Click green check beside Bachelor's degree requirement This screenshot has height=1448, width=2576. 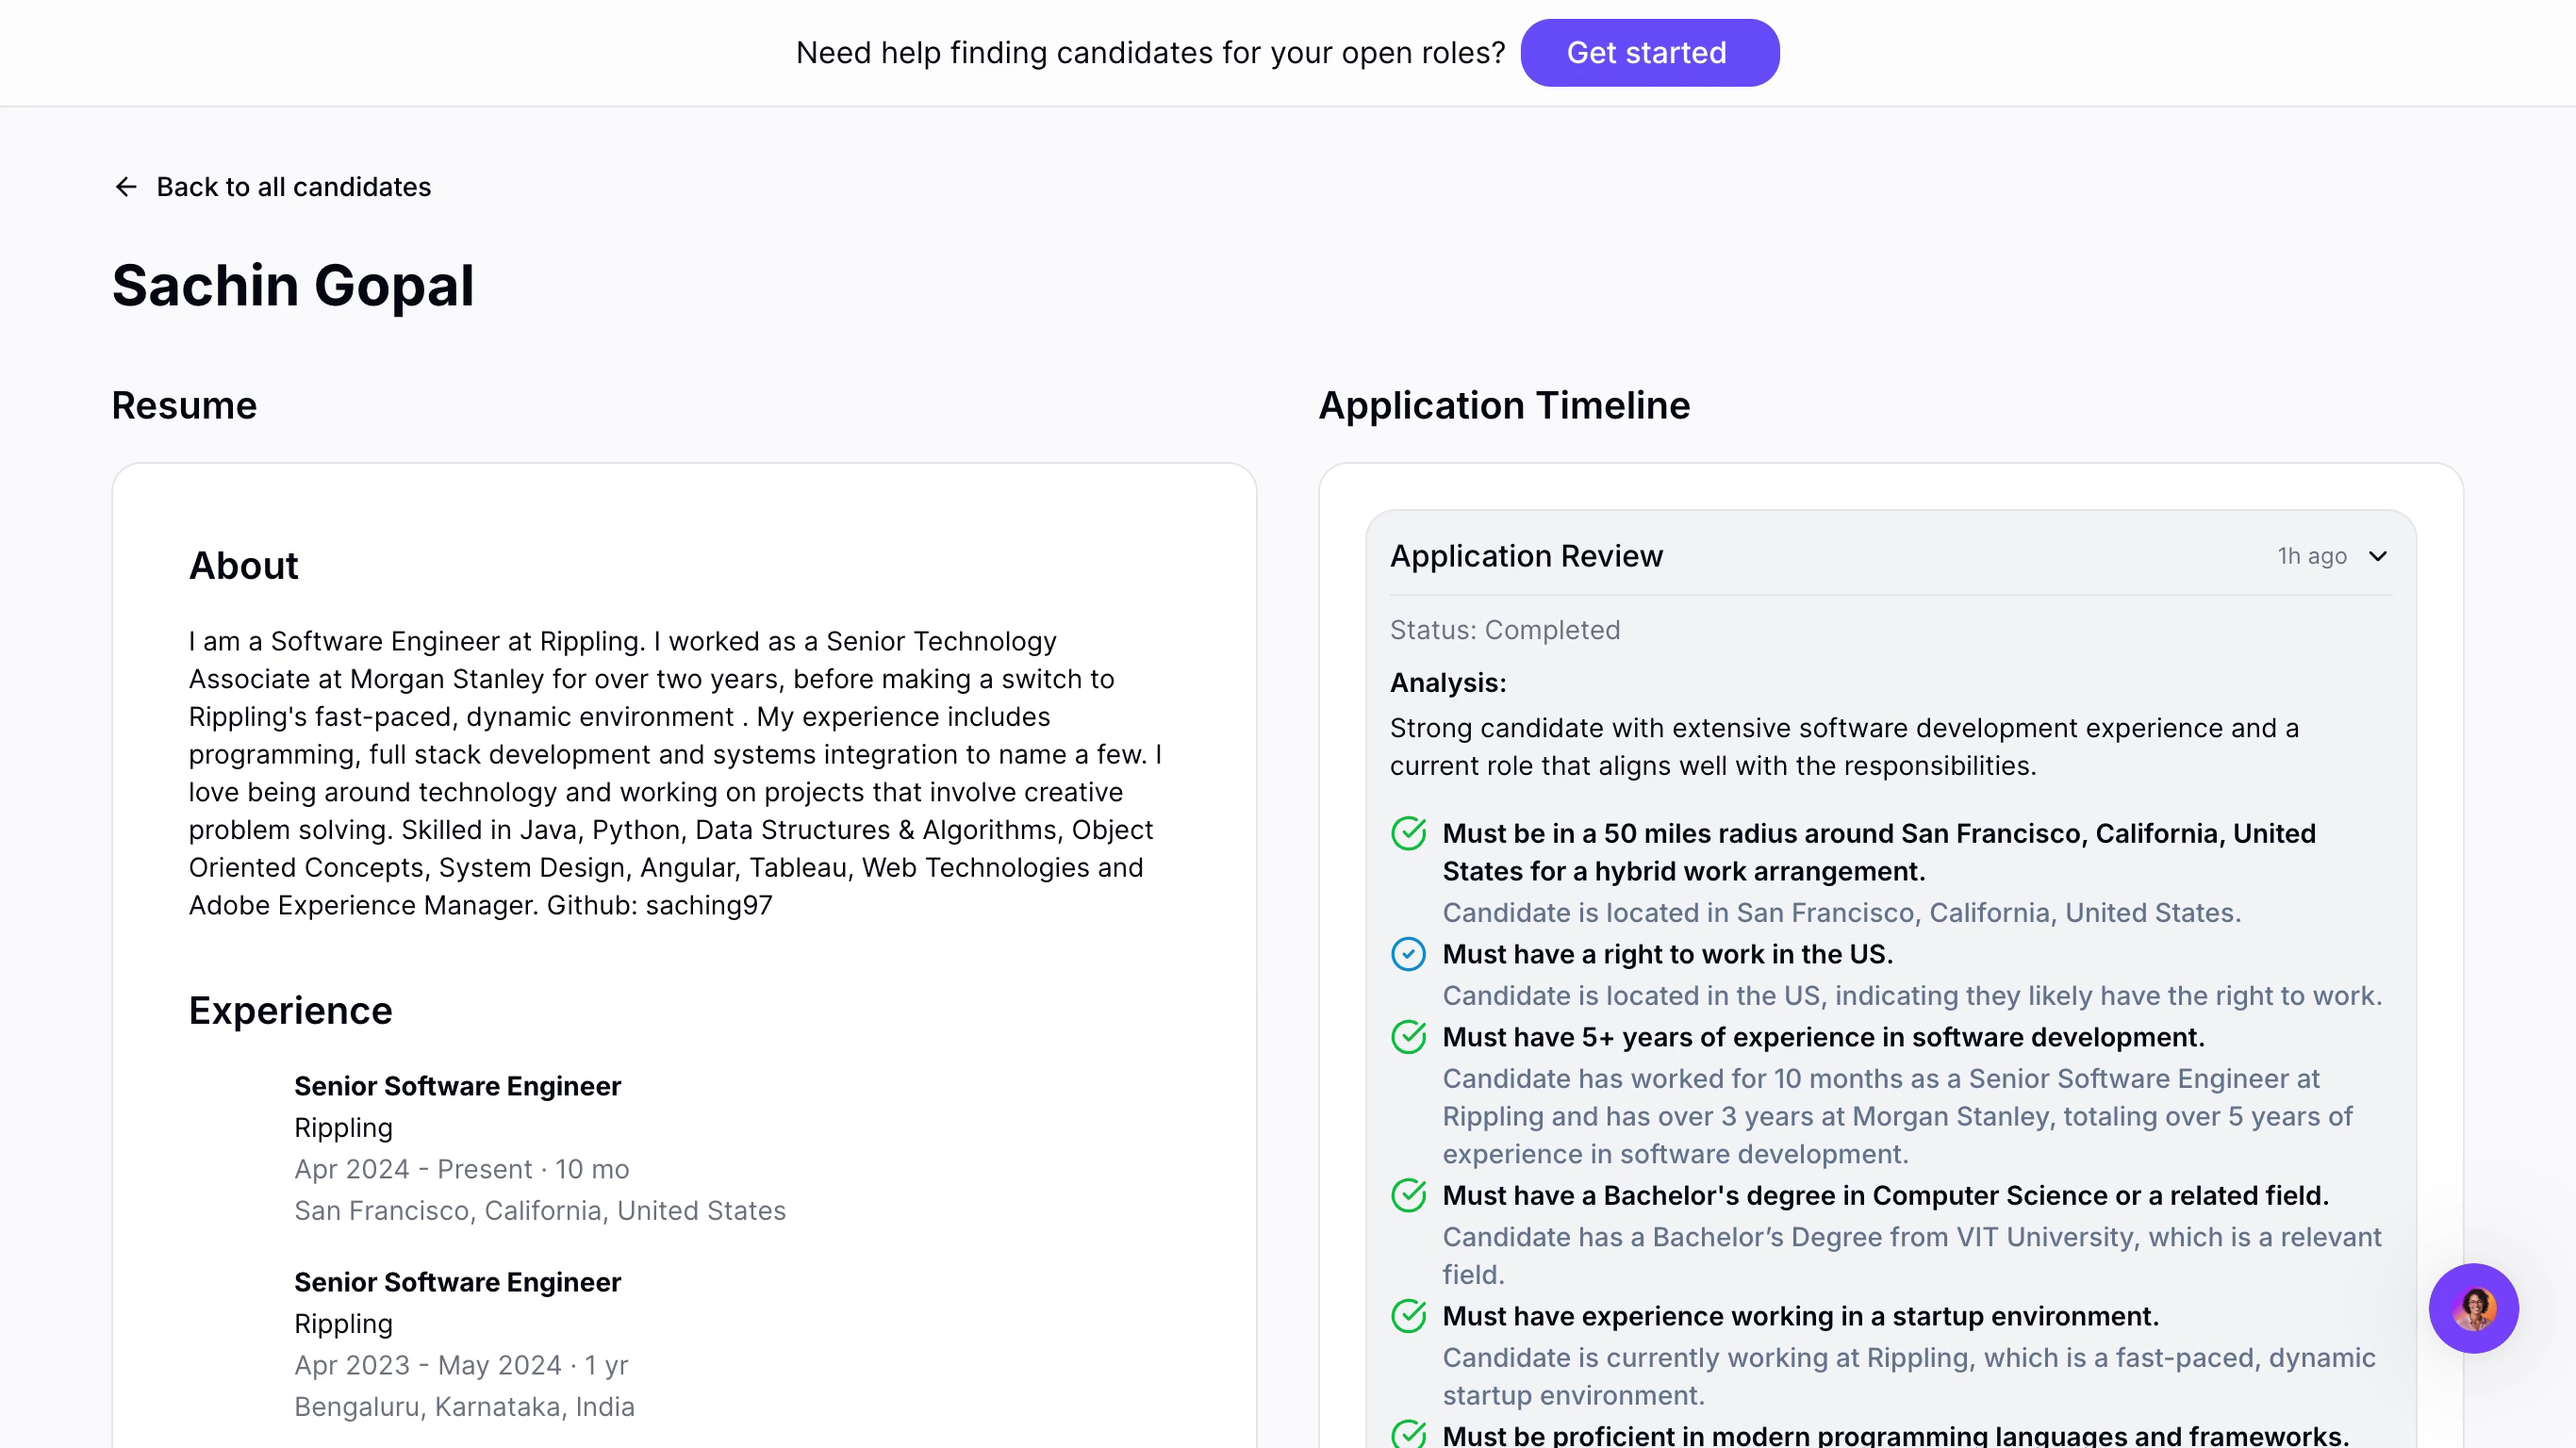click(1408, 1195)
